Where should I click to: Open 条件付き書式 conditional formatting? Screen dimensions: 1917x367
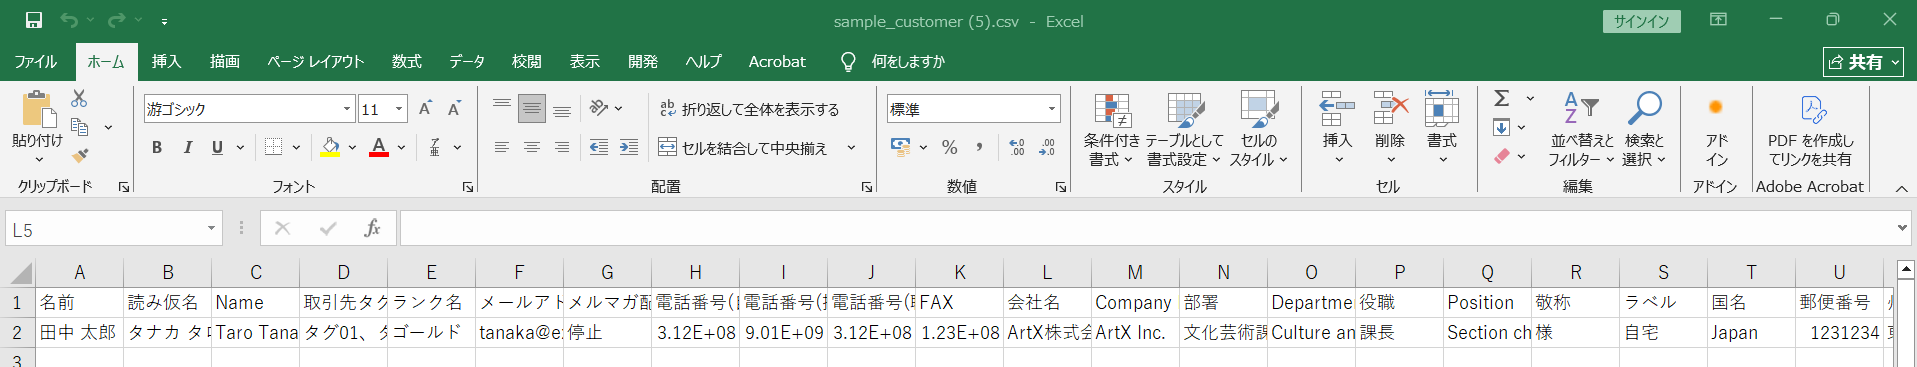(x=1111, y=129)
